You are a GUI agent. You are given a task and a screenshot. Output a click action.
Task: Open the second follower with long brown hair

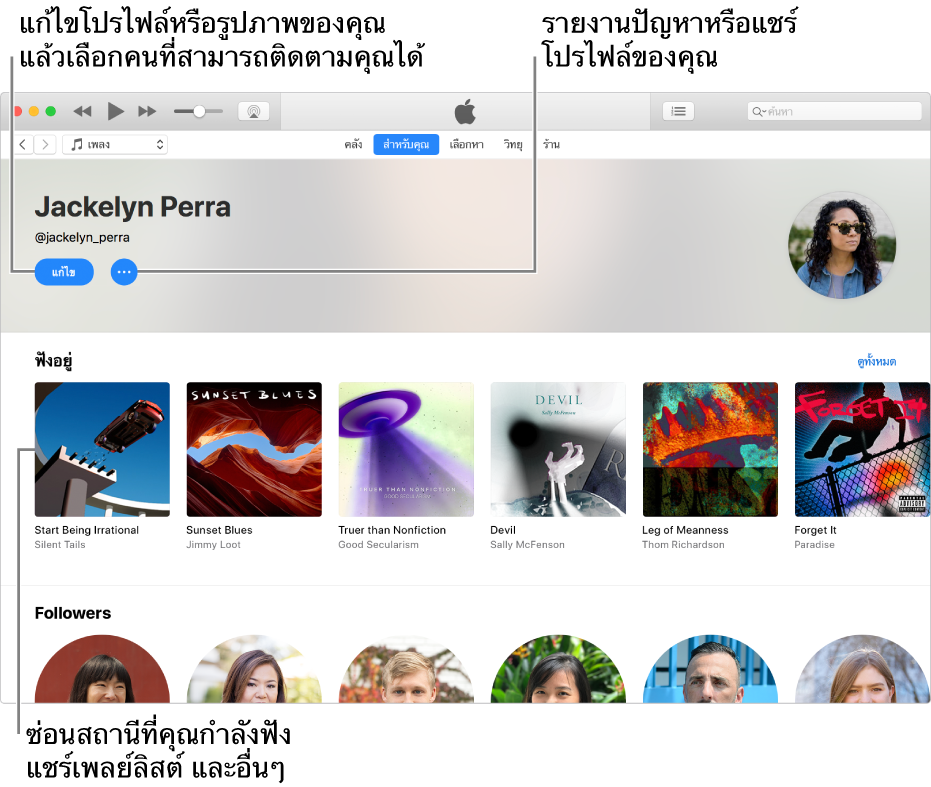(254, 669)
